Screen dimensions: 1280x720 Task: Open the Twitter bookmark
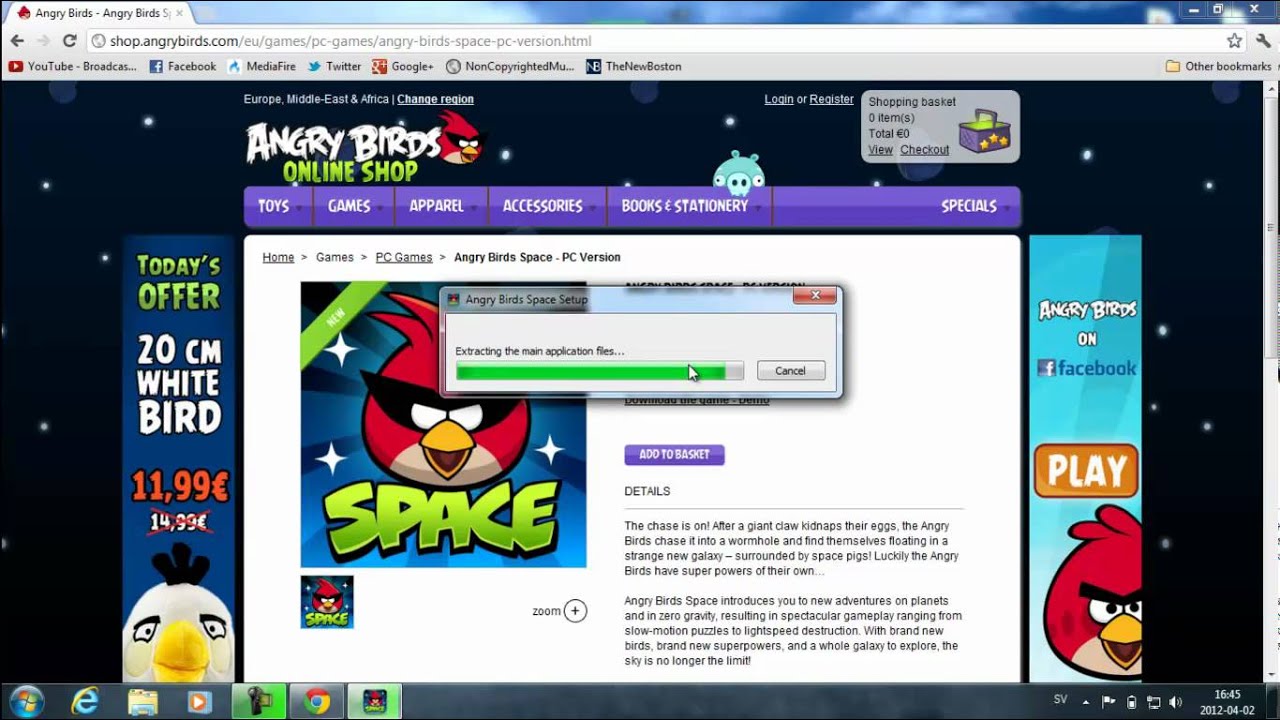(x=334, y=66)
